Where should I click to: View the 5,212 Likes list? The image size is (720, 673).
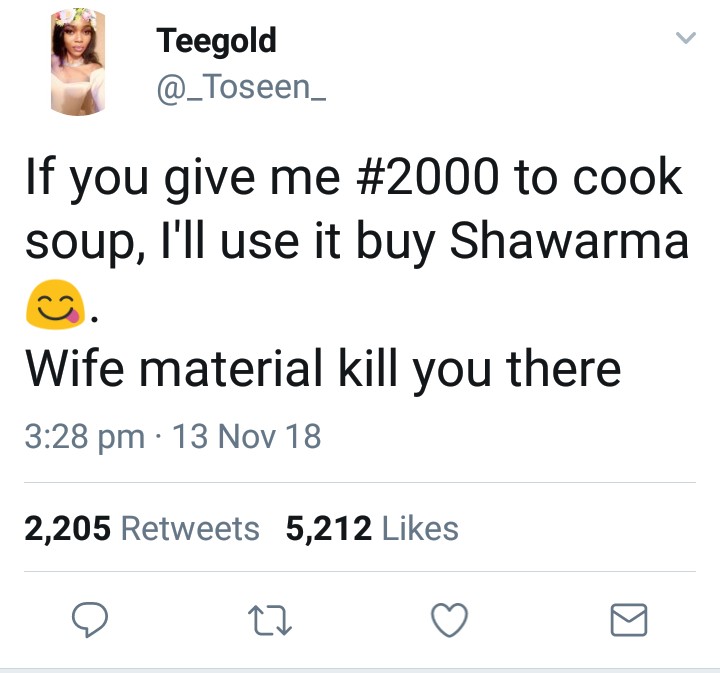[372, 528]
